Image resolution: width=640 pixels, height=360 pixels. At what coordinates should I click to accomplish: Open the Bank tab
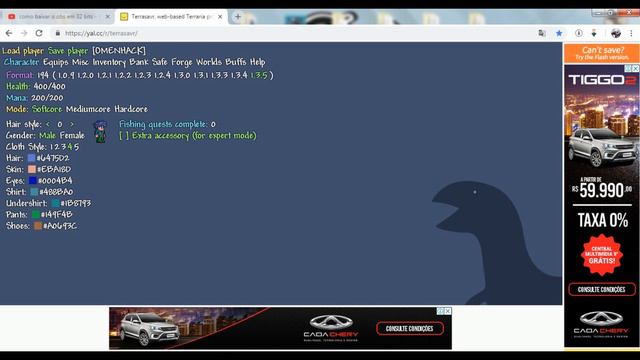point(139,62)
